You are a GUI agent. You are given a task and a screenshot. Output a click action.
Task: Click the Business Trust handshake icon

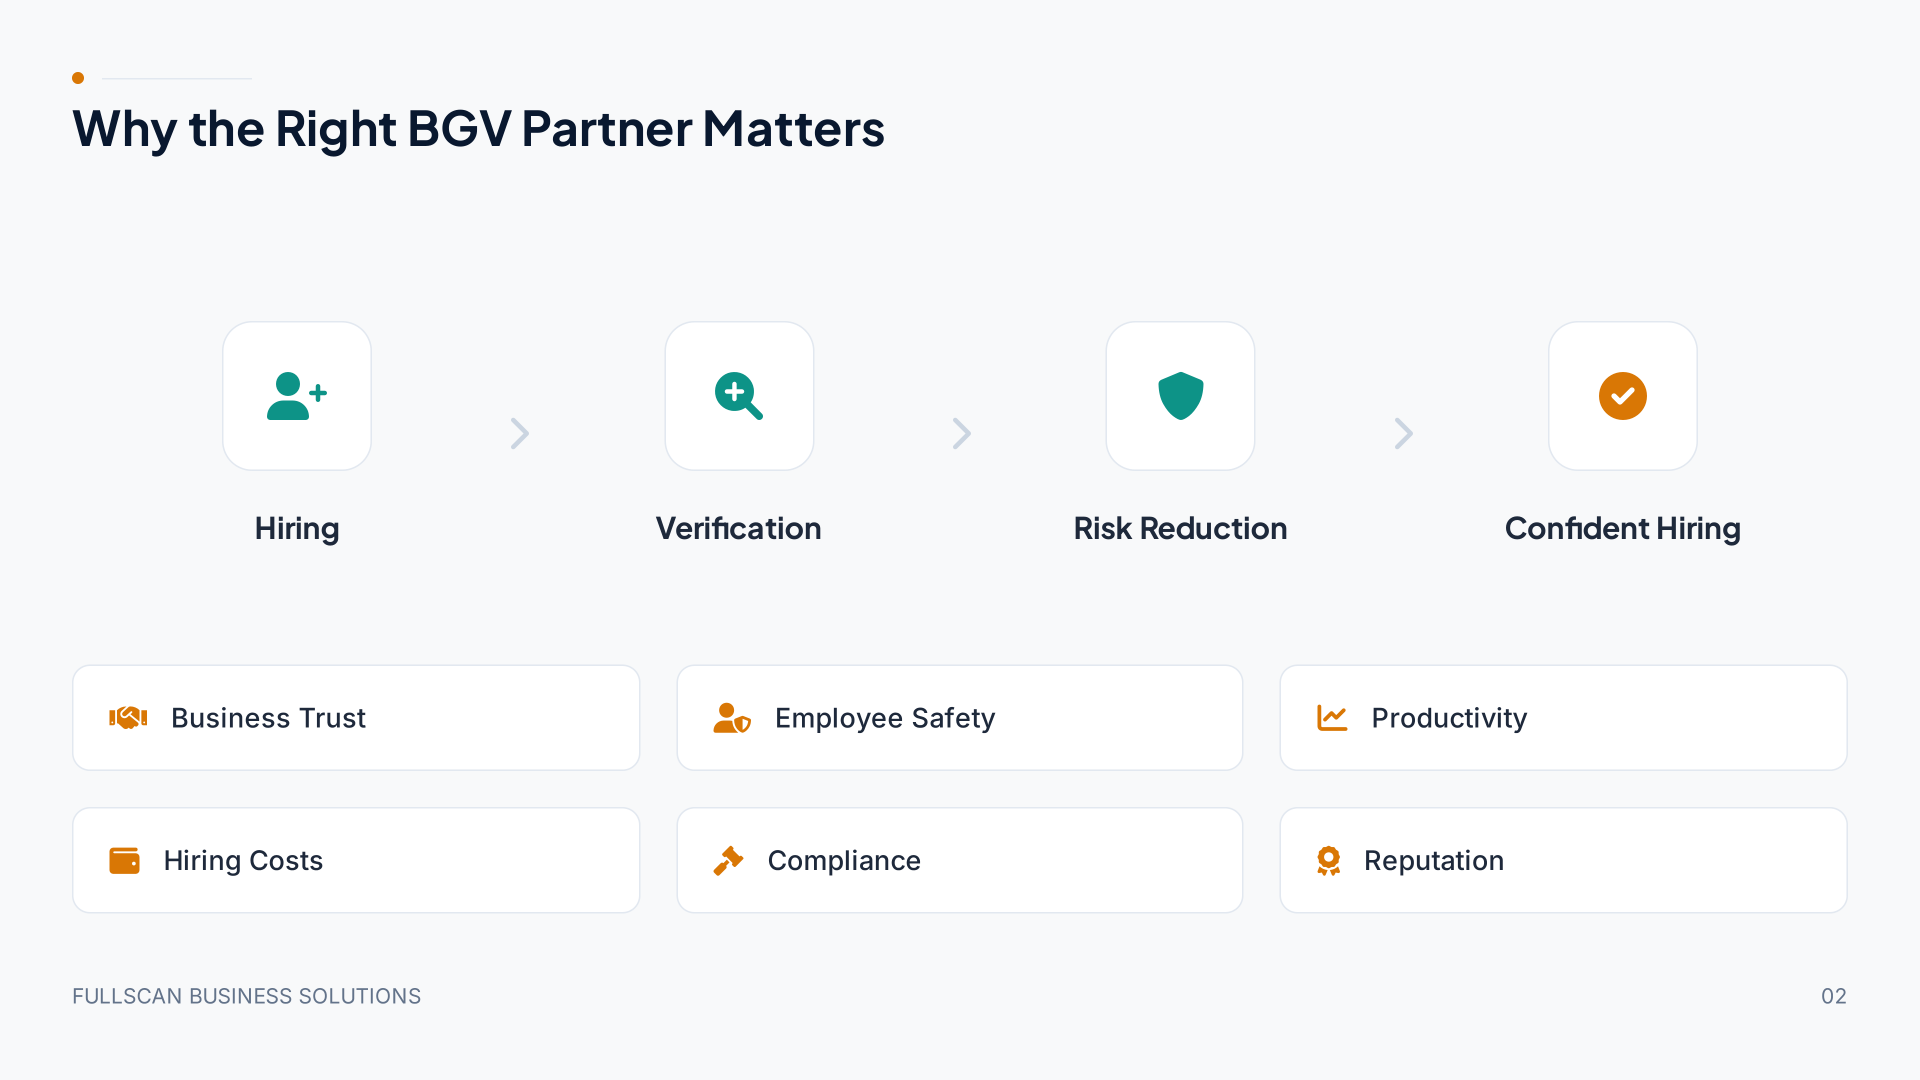point(128,718)
